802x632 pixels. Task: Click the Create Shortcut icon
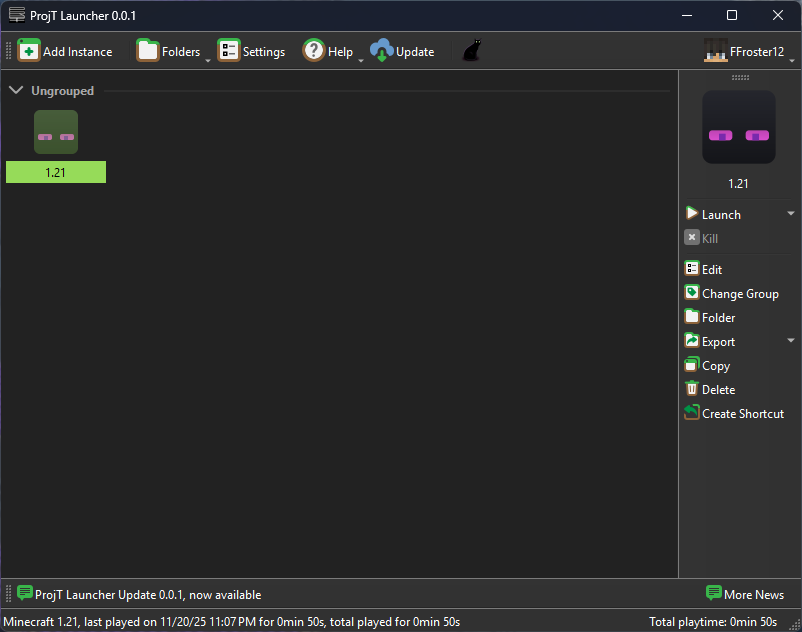click(691, 413)
